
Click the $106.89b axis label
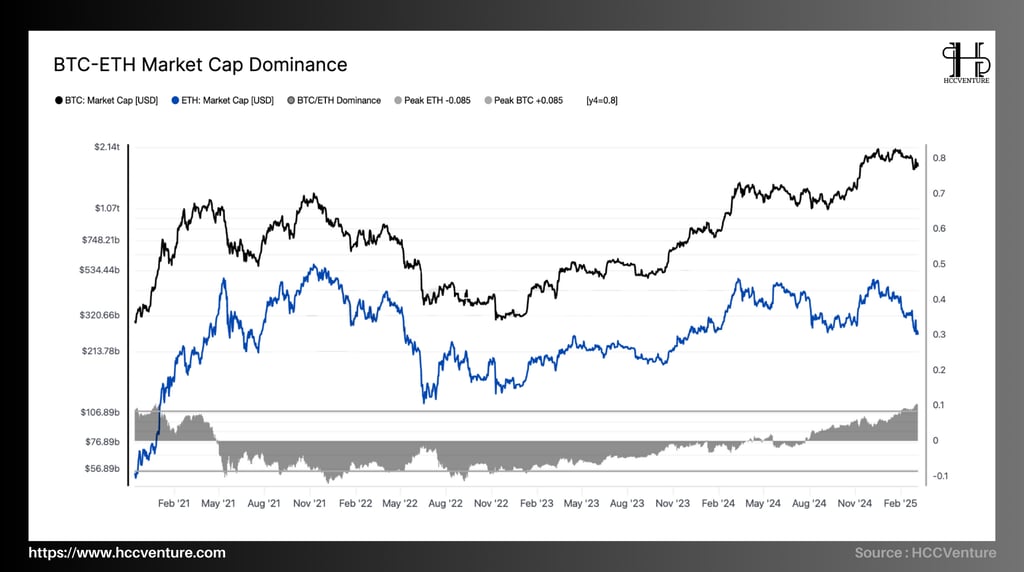(x=101, y=412)
